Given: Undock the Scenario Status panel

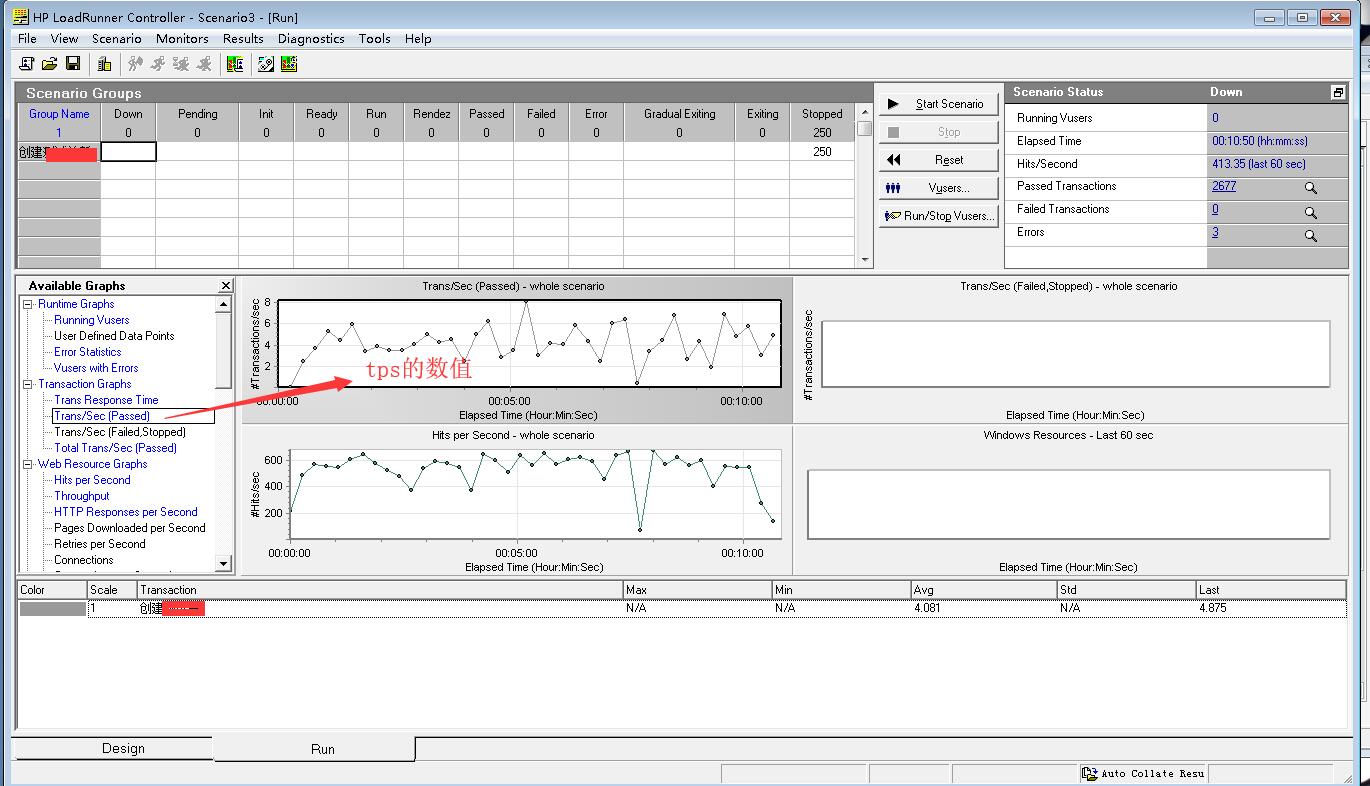Looking at the screenshot, I should [1338, 92].
